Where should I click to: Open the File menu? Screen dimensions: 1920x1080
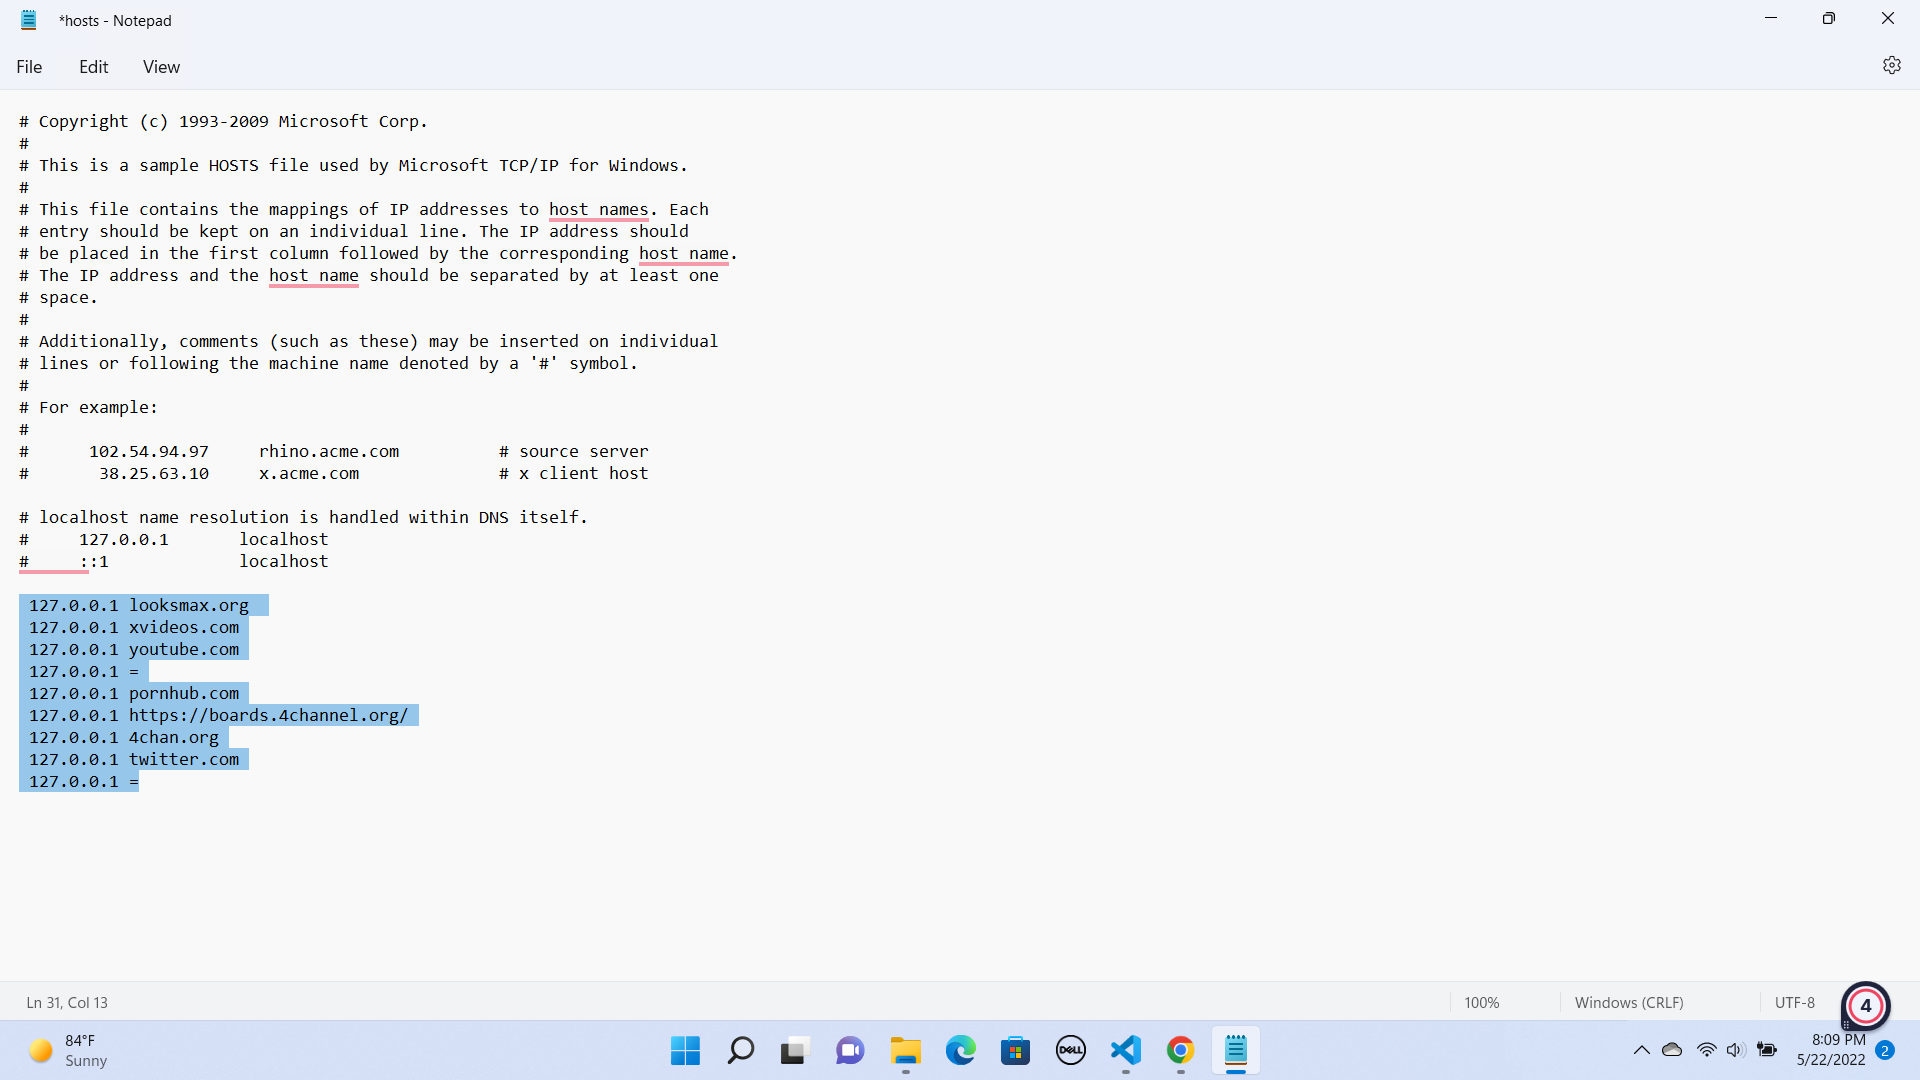point(29,66)
